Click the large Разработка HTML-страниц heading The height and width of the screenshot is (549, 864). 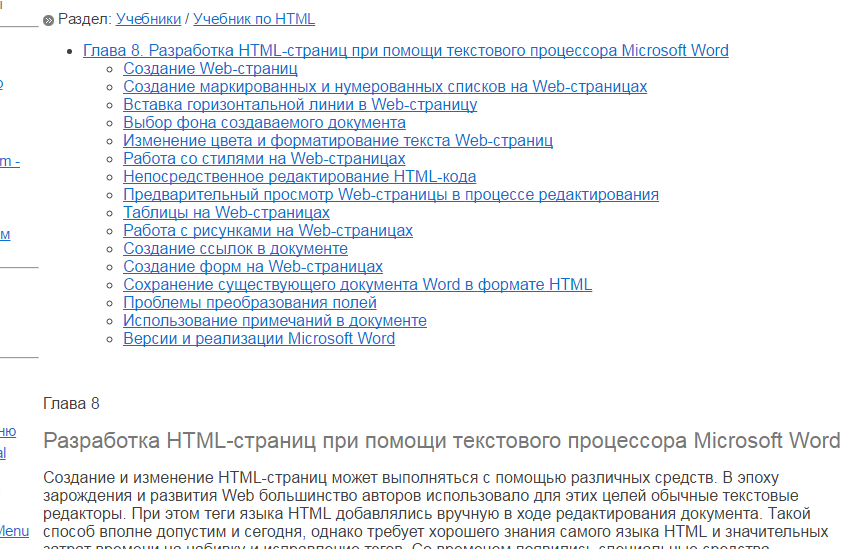pyautogui.click(x=442, y=441)
